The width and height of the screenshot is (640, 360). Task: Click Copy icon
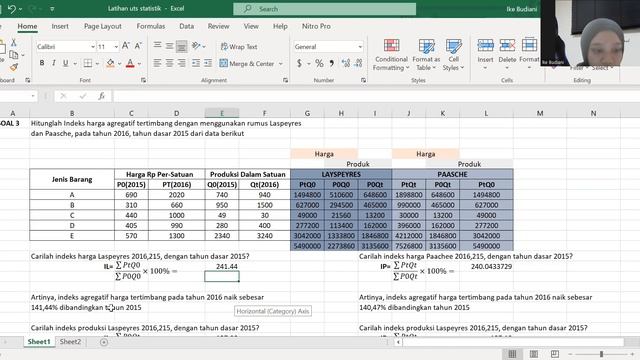(13, 54)
